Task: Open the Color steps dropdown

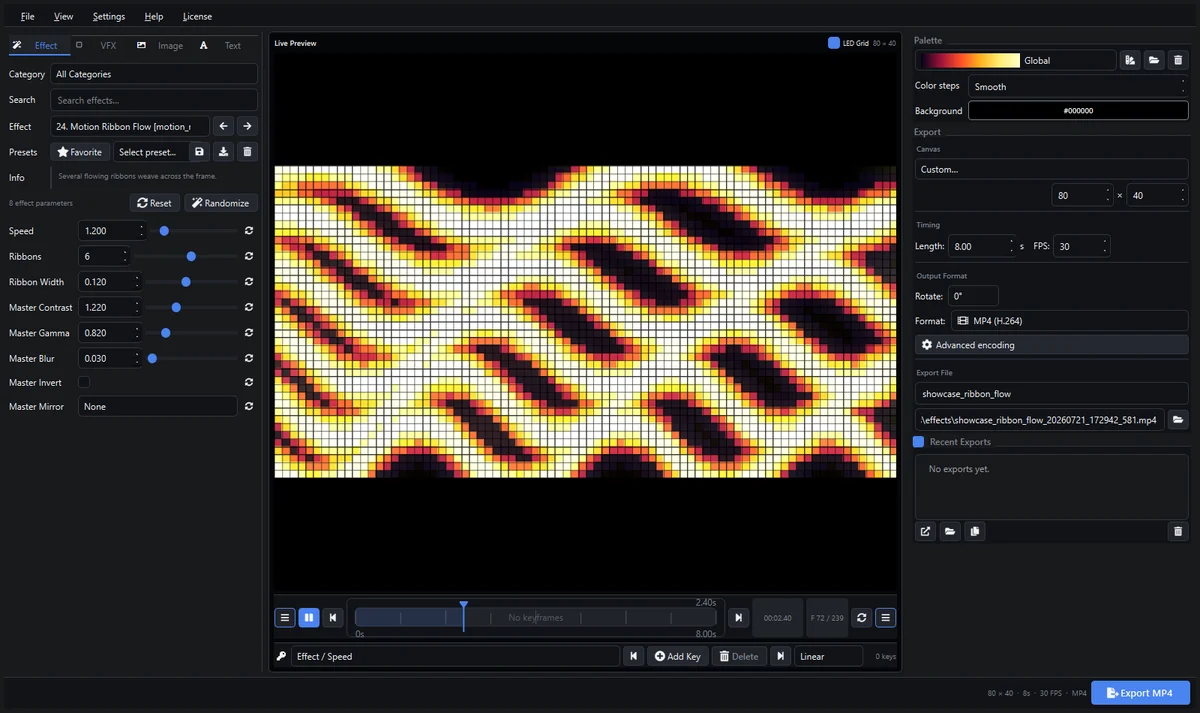Action: click(1078, 86)
